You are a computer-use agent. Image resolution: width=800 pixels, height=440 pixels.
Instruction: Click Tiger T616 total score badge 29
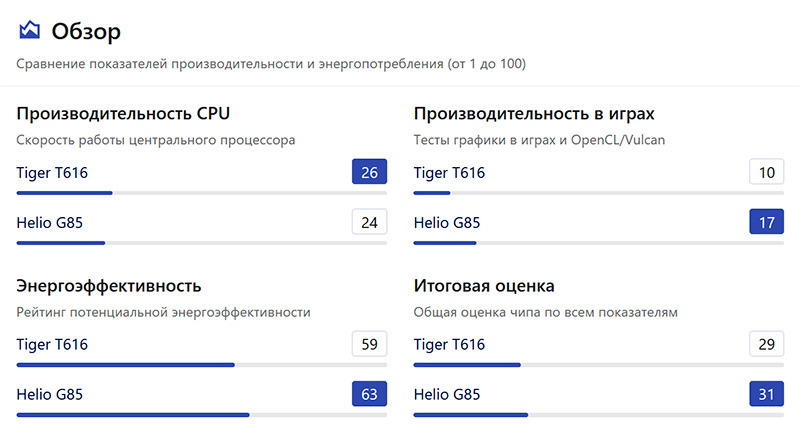[767, 345]
